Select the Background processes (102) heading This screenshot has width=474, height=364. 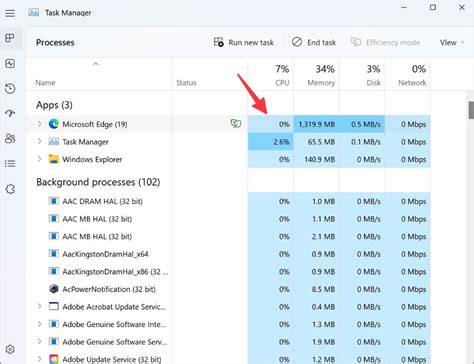tap(98, 182)
